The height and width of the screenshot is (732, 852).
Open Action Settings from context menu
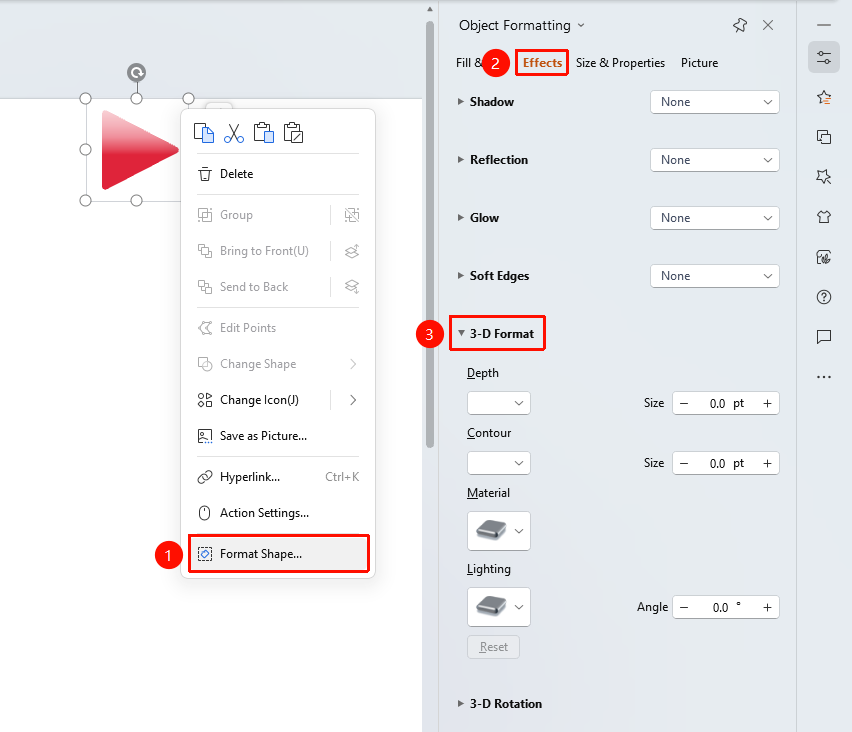[278, 513]
